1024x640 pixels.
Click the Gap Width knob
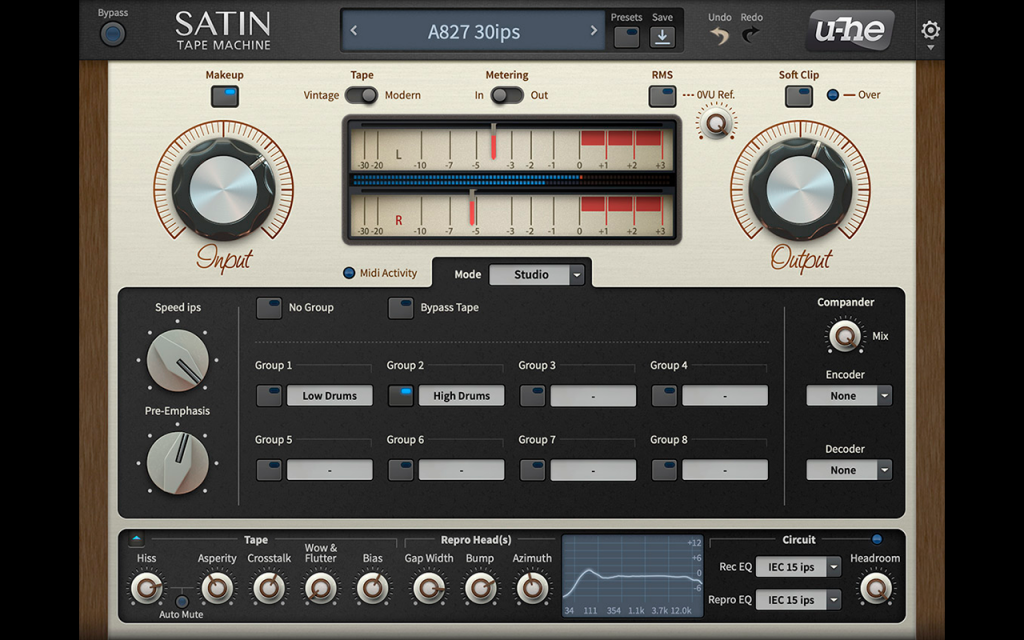pos(428,588)
